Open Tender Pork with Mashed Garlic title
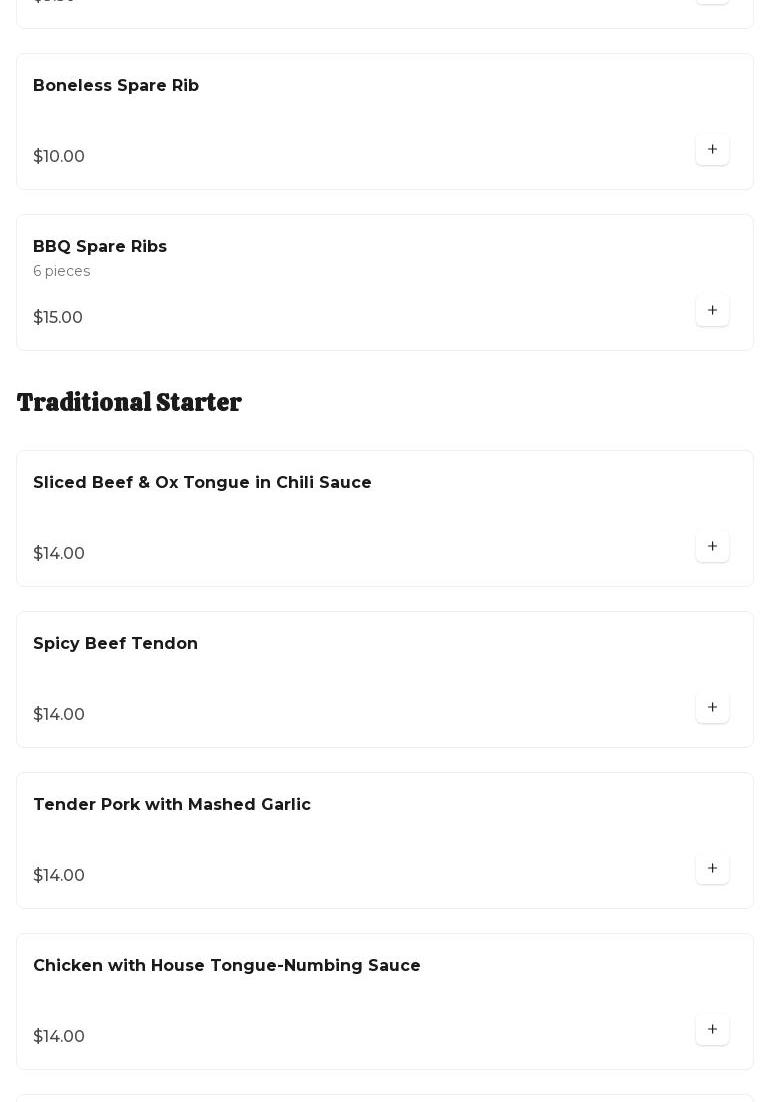This screenshot has width=770, height=1102. point(172,805)
